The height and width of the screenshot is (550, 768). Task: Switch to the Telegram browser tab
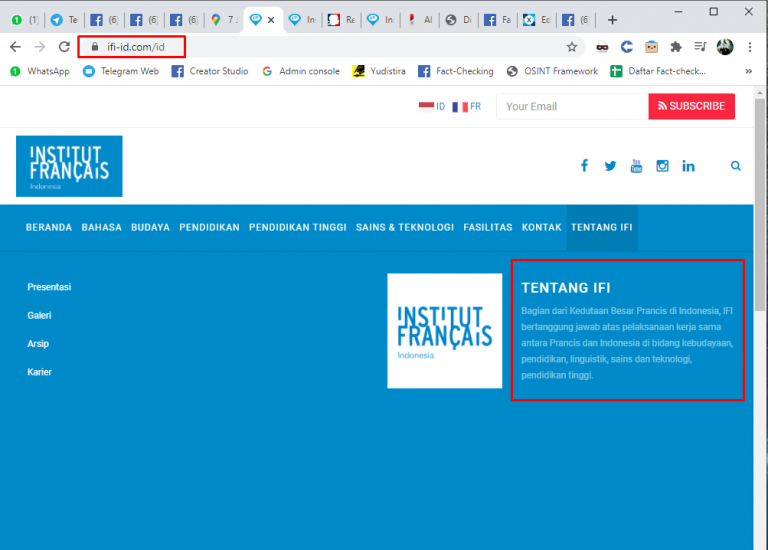(x=64, y=20)
